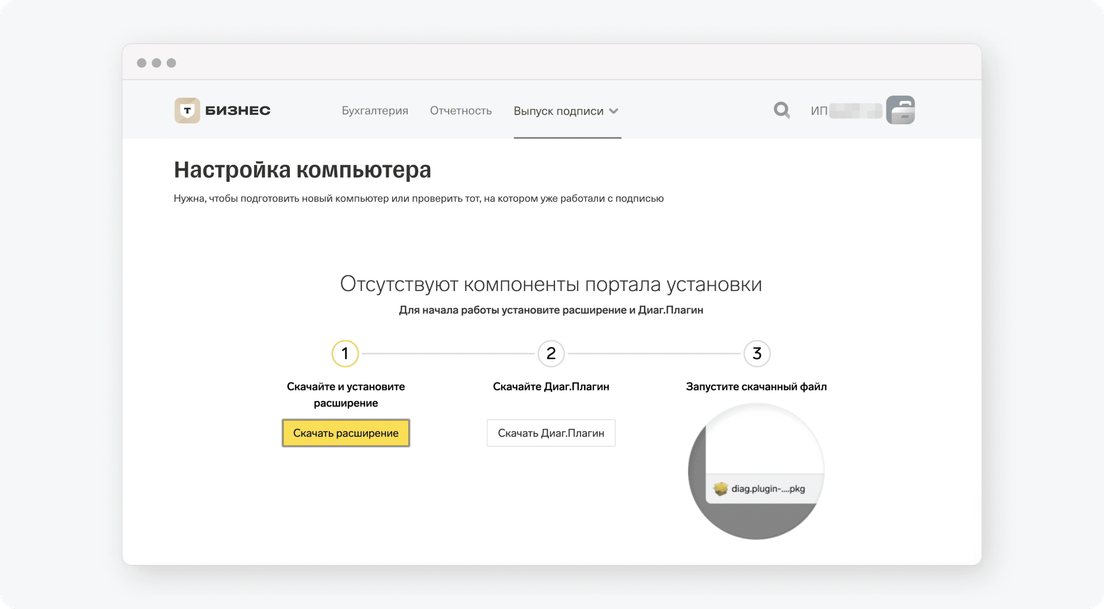Image resolution: width=1104 pixels, height=609 pixels.
Task: Open the Бухгалтерия section
Action: [375, 111]
